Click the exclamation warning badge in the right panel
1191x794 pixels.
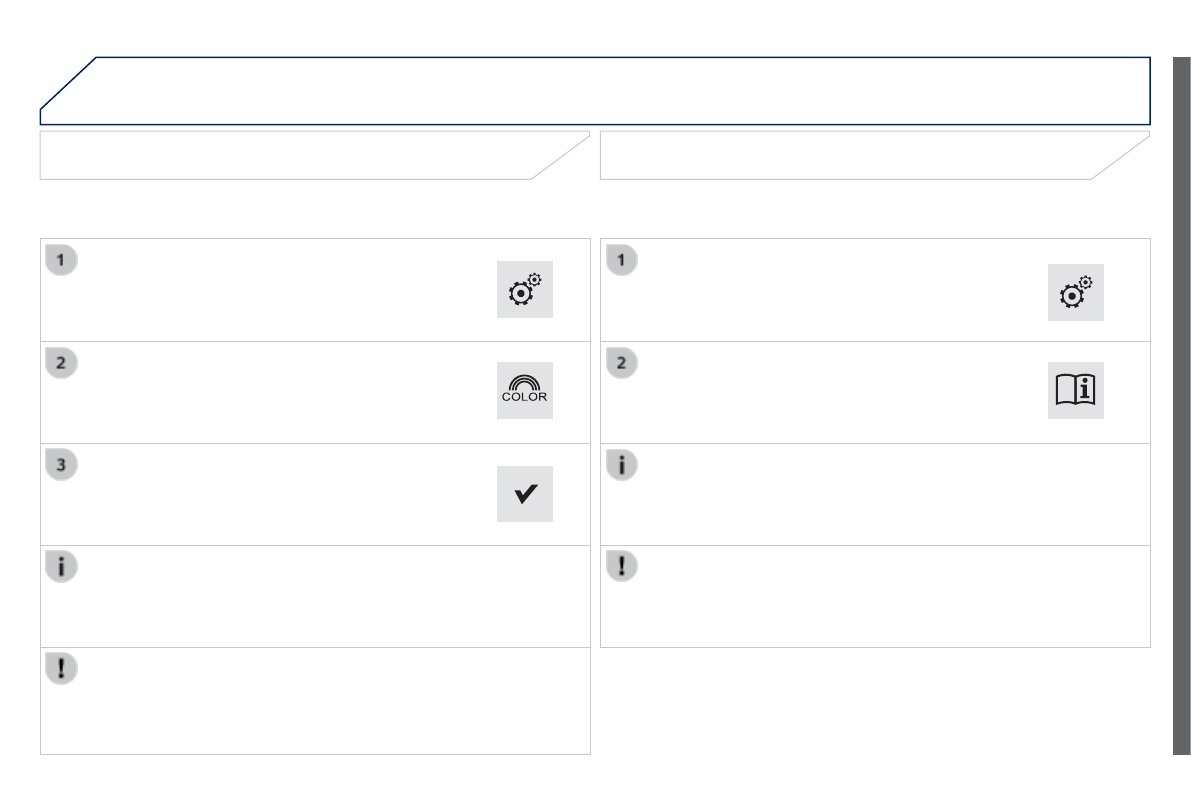click(621, 566)
